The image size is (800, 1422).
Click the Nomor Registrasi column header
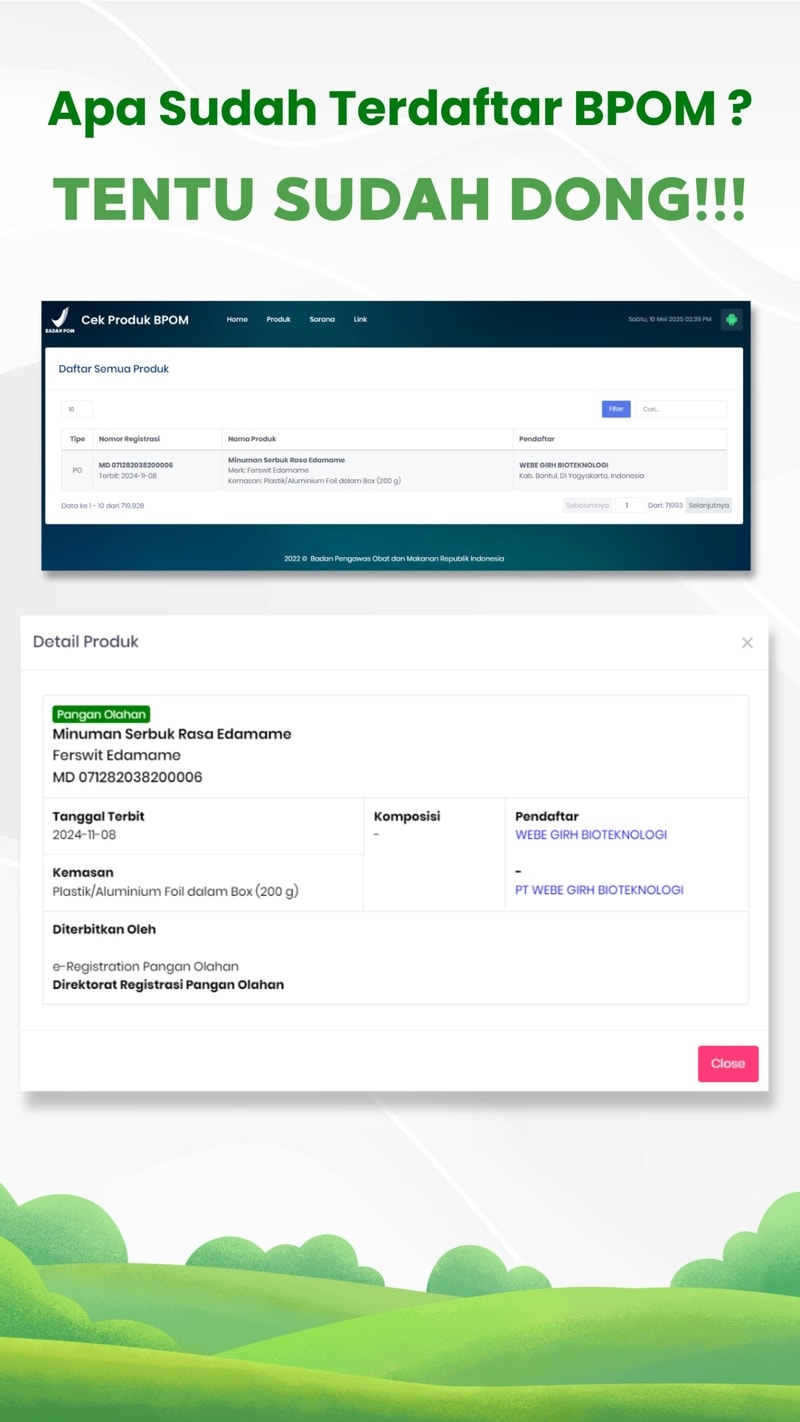(129, 439)
